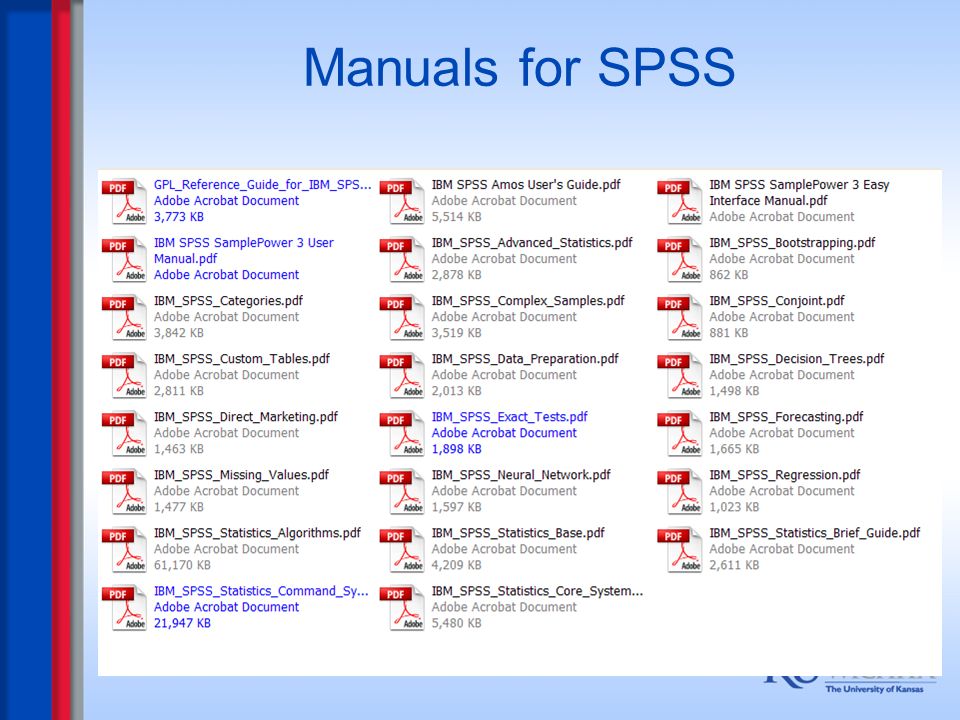This screenshot has width=960, height=720.
Task: Click The University of Kansas text
Action: pos(874,689)
